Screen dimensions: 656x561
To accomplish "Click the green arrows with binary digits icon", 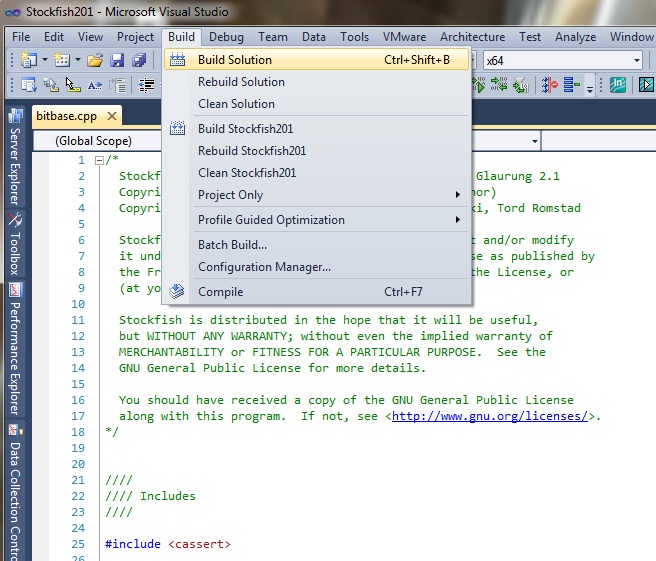I will (x=499, y=85).
